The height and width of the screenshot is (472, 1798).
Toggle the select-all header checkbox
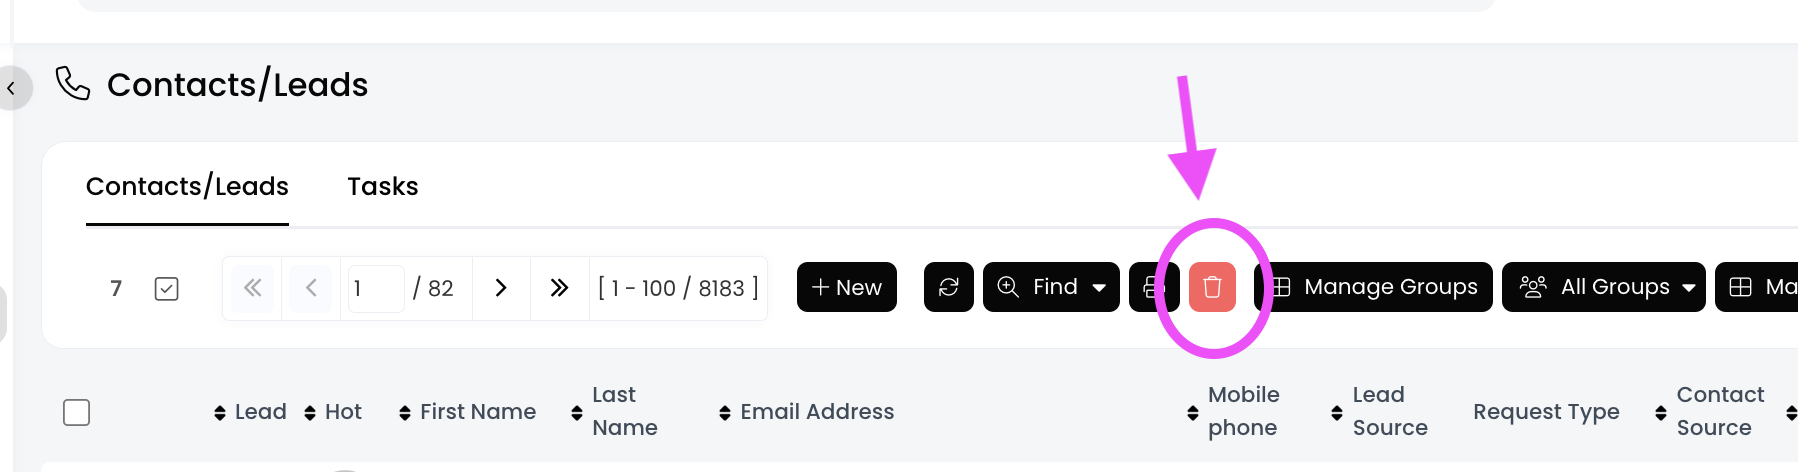(77, 412)
